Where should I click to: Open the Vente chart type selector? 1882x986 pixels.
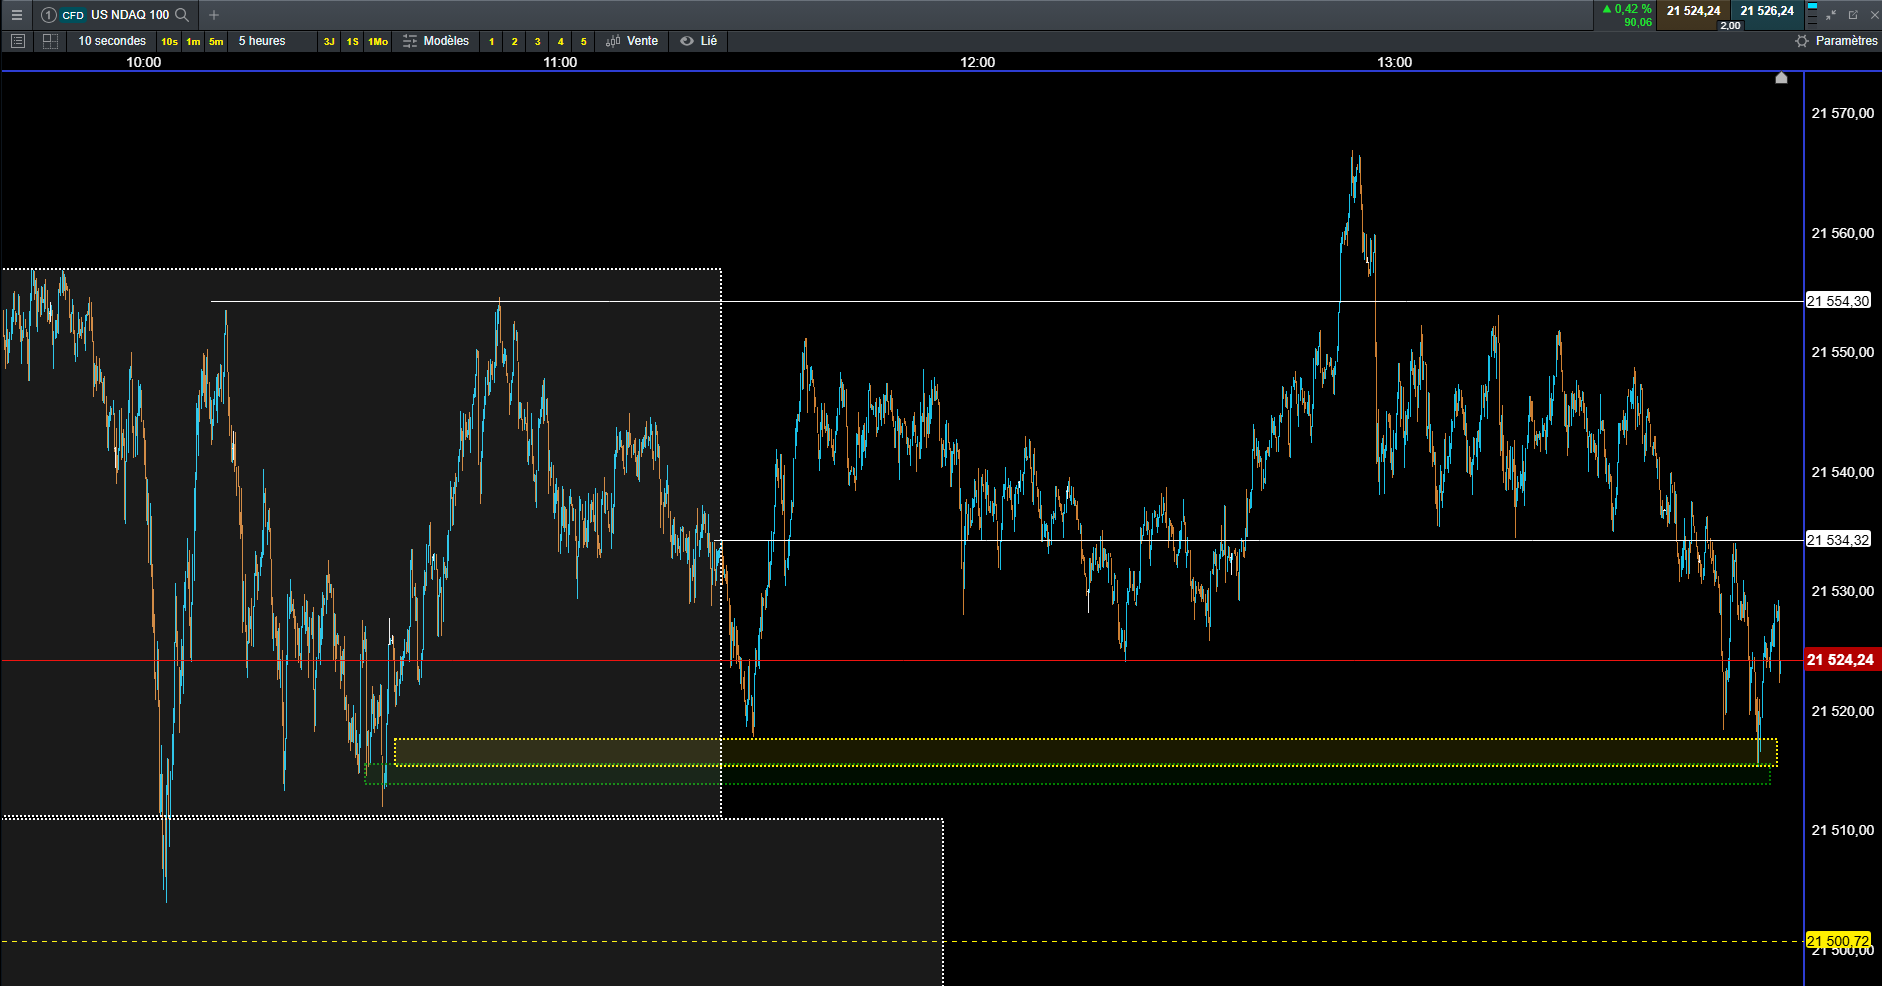pyautogui.click(x=632, y=41)
